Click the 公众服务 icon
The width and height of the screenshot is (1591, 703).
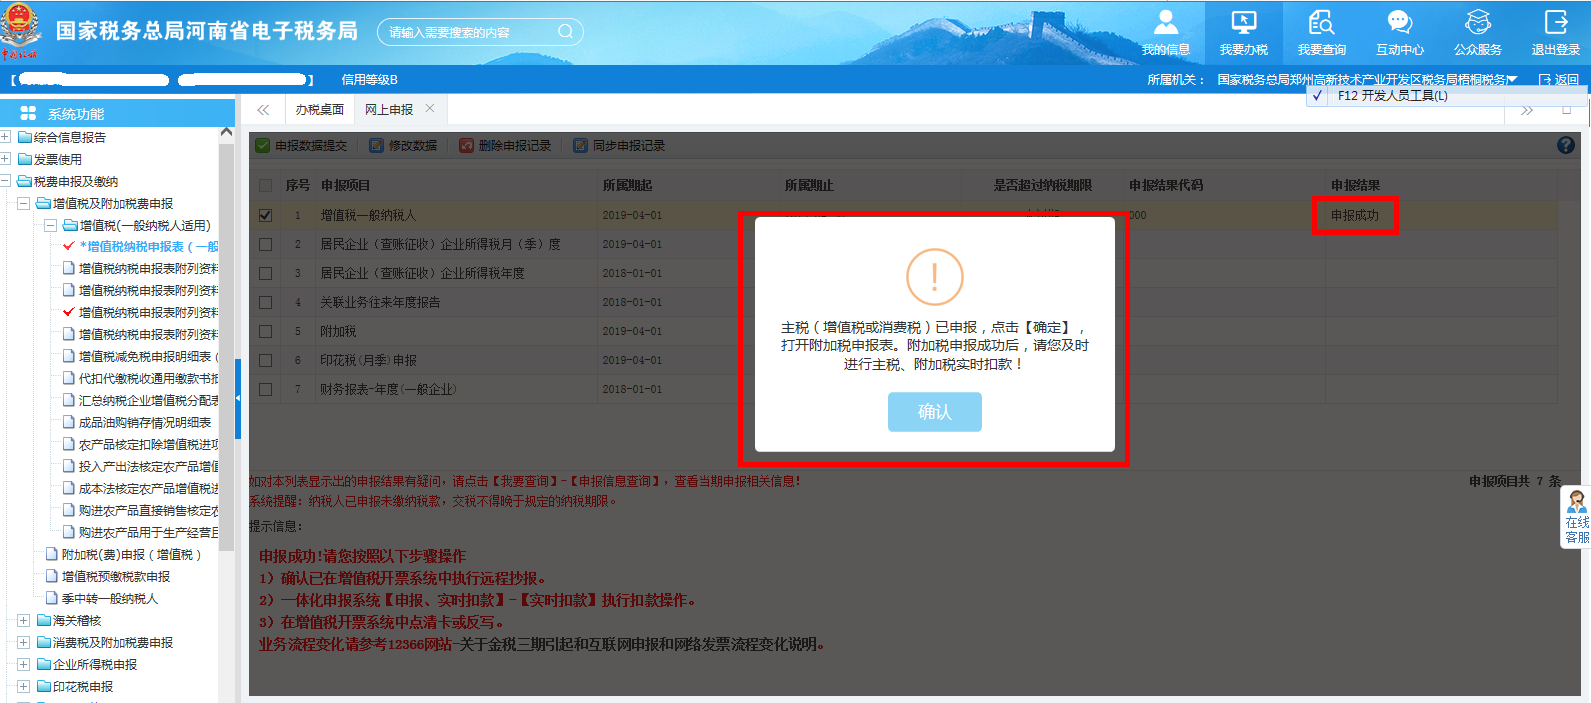[x=1477, y=23]
